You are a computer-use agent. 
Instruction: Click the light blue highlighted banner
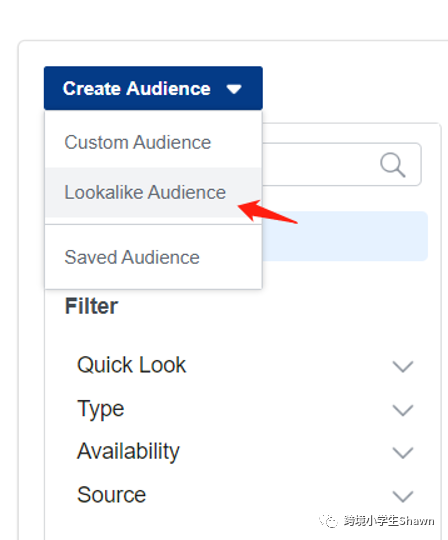(x=345, y=236)
